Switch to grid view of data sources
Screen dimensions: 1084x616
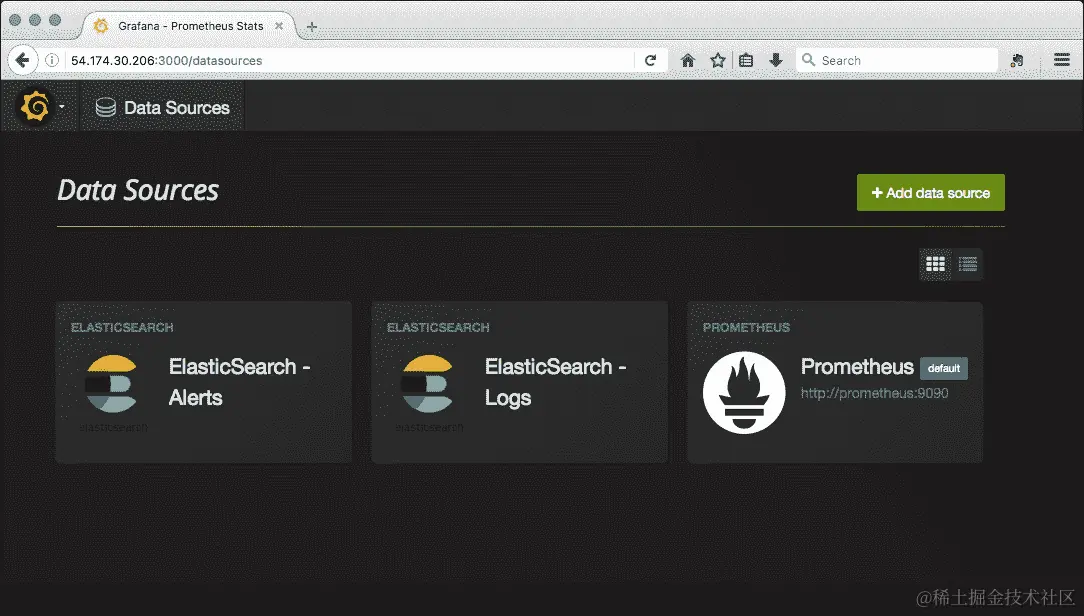(x=936, y=264)
